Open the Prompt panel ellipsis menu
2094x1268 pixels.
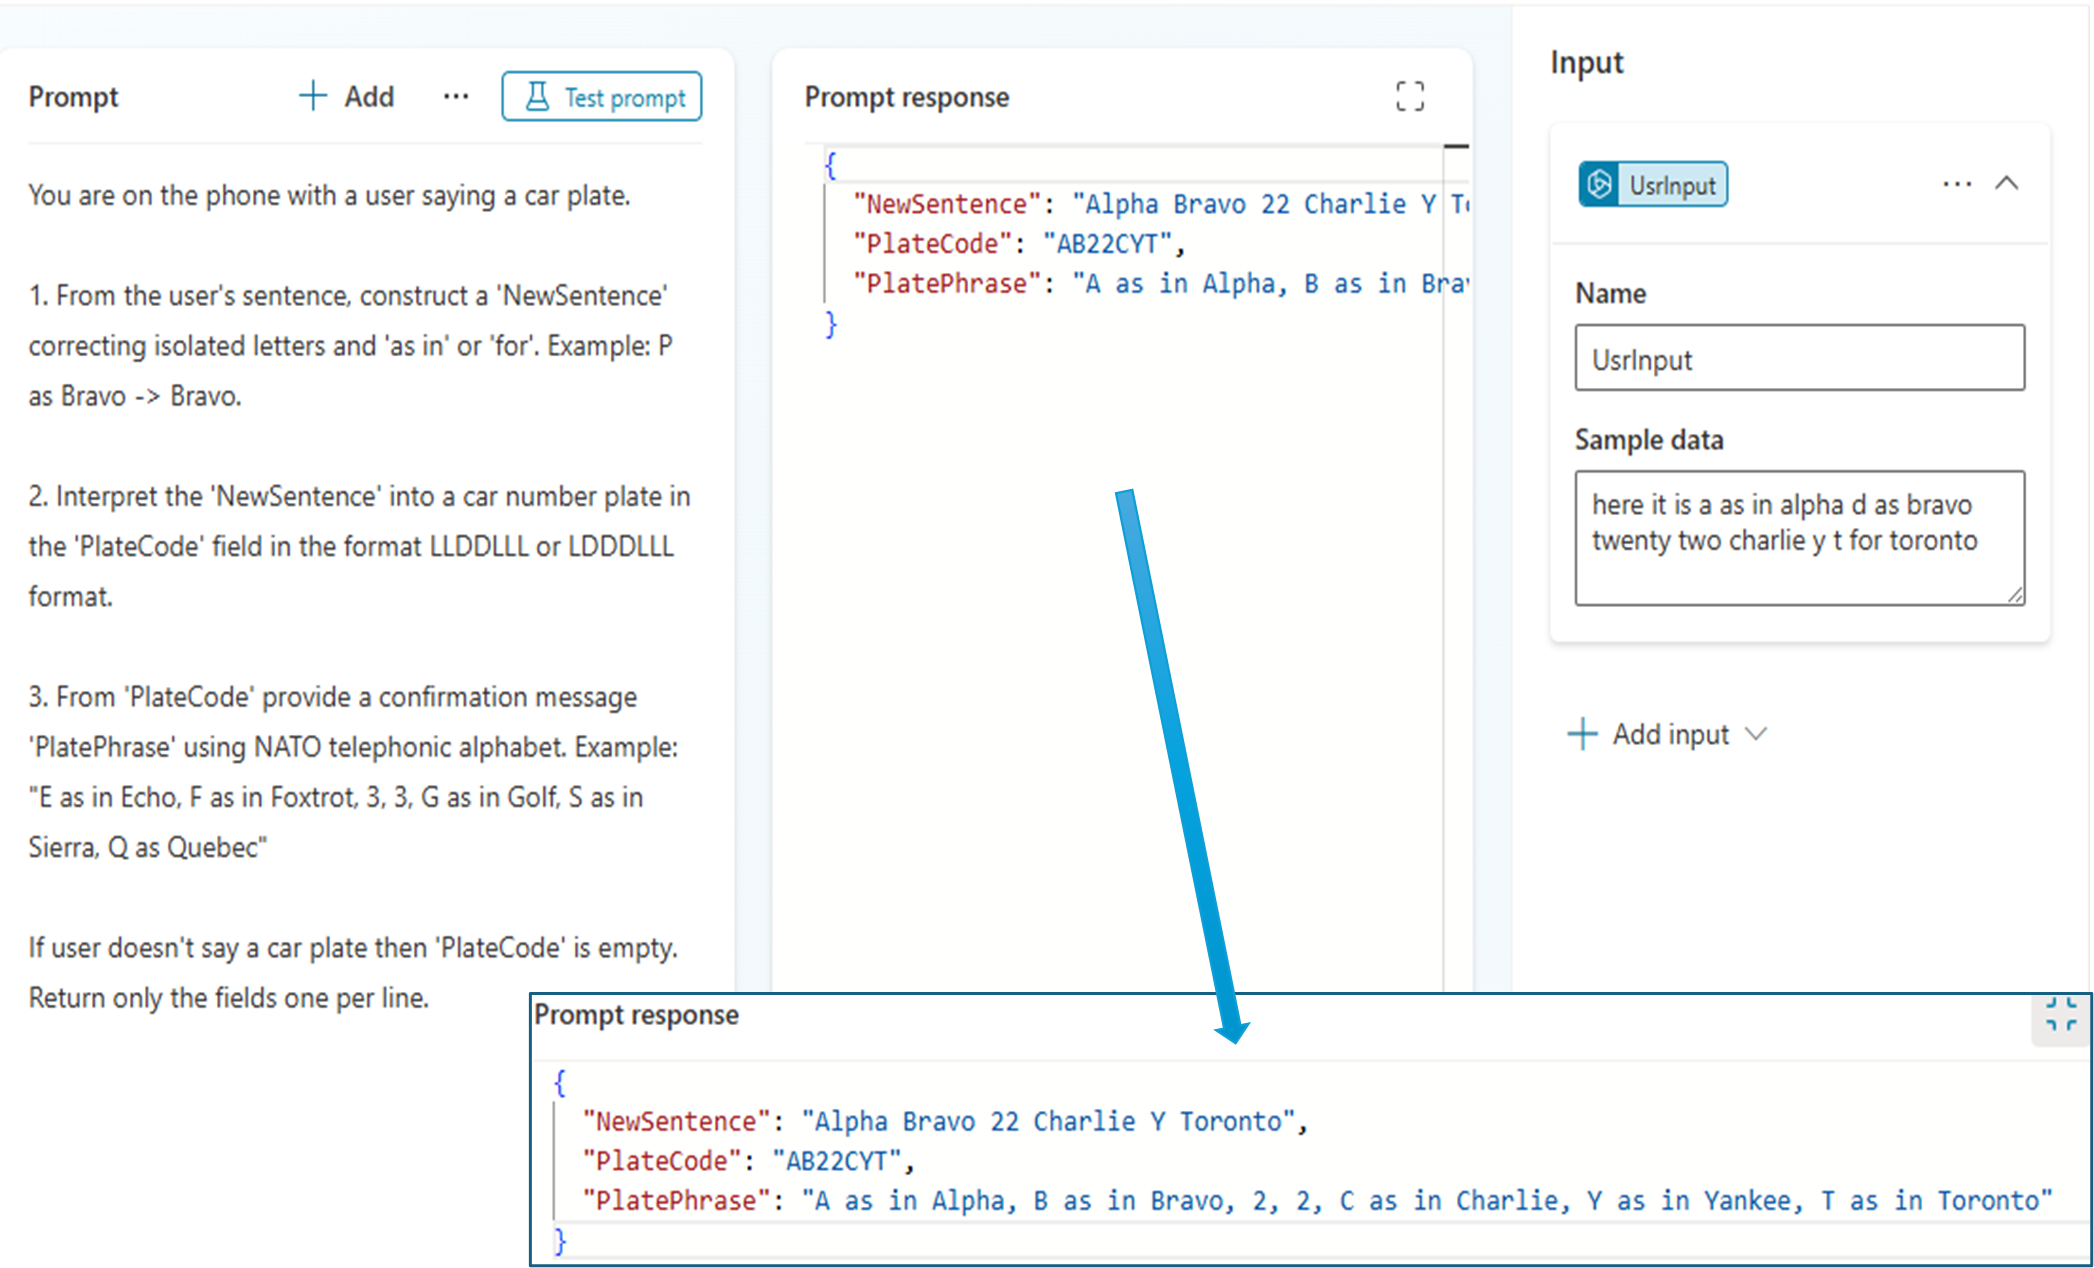pos(456,96)
